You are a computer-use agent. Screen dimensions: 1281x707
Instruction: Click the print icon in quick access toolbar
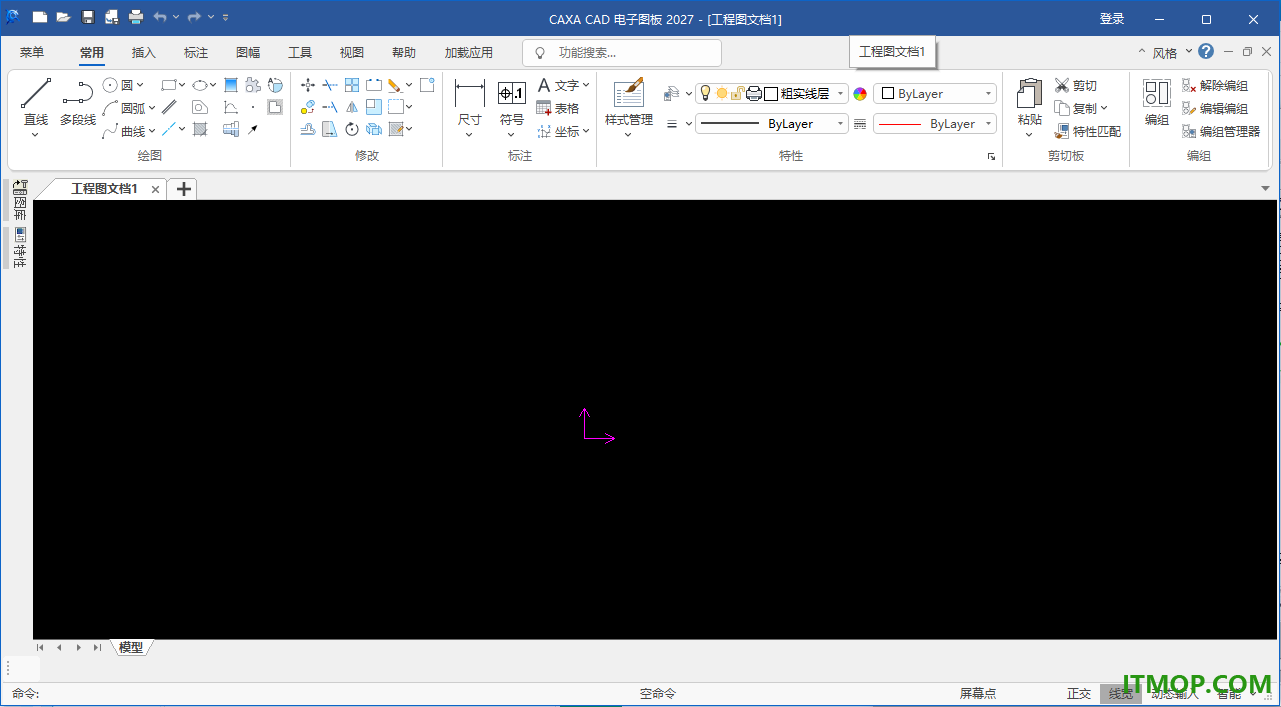coord(136,17)
